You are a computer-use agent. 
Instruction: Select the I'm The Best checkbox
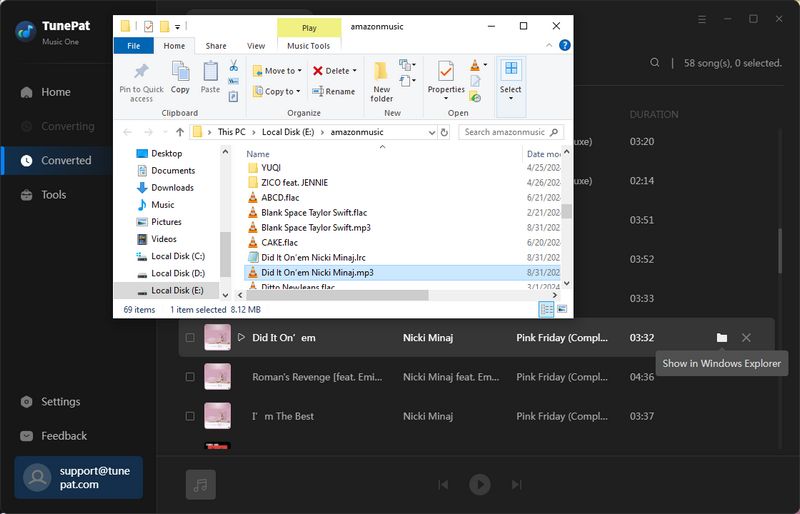(190, 416)
